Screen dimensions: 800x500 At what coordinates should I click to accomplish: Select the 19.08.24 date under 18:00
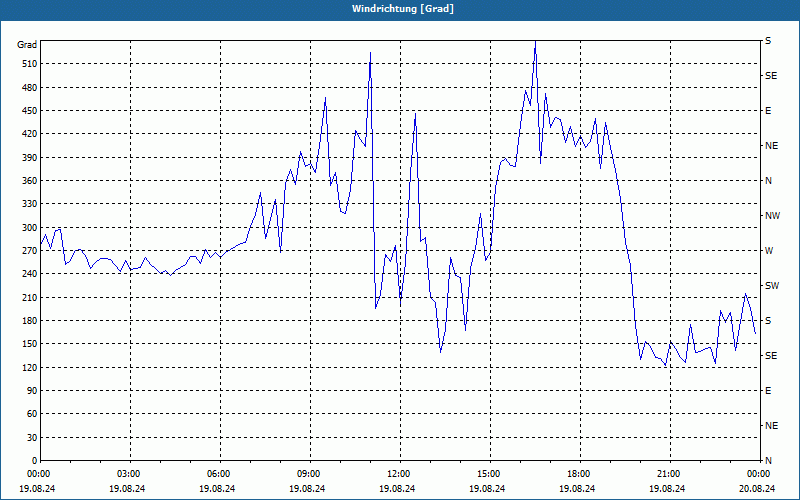point(577,489)
